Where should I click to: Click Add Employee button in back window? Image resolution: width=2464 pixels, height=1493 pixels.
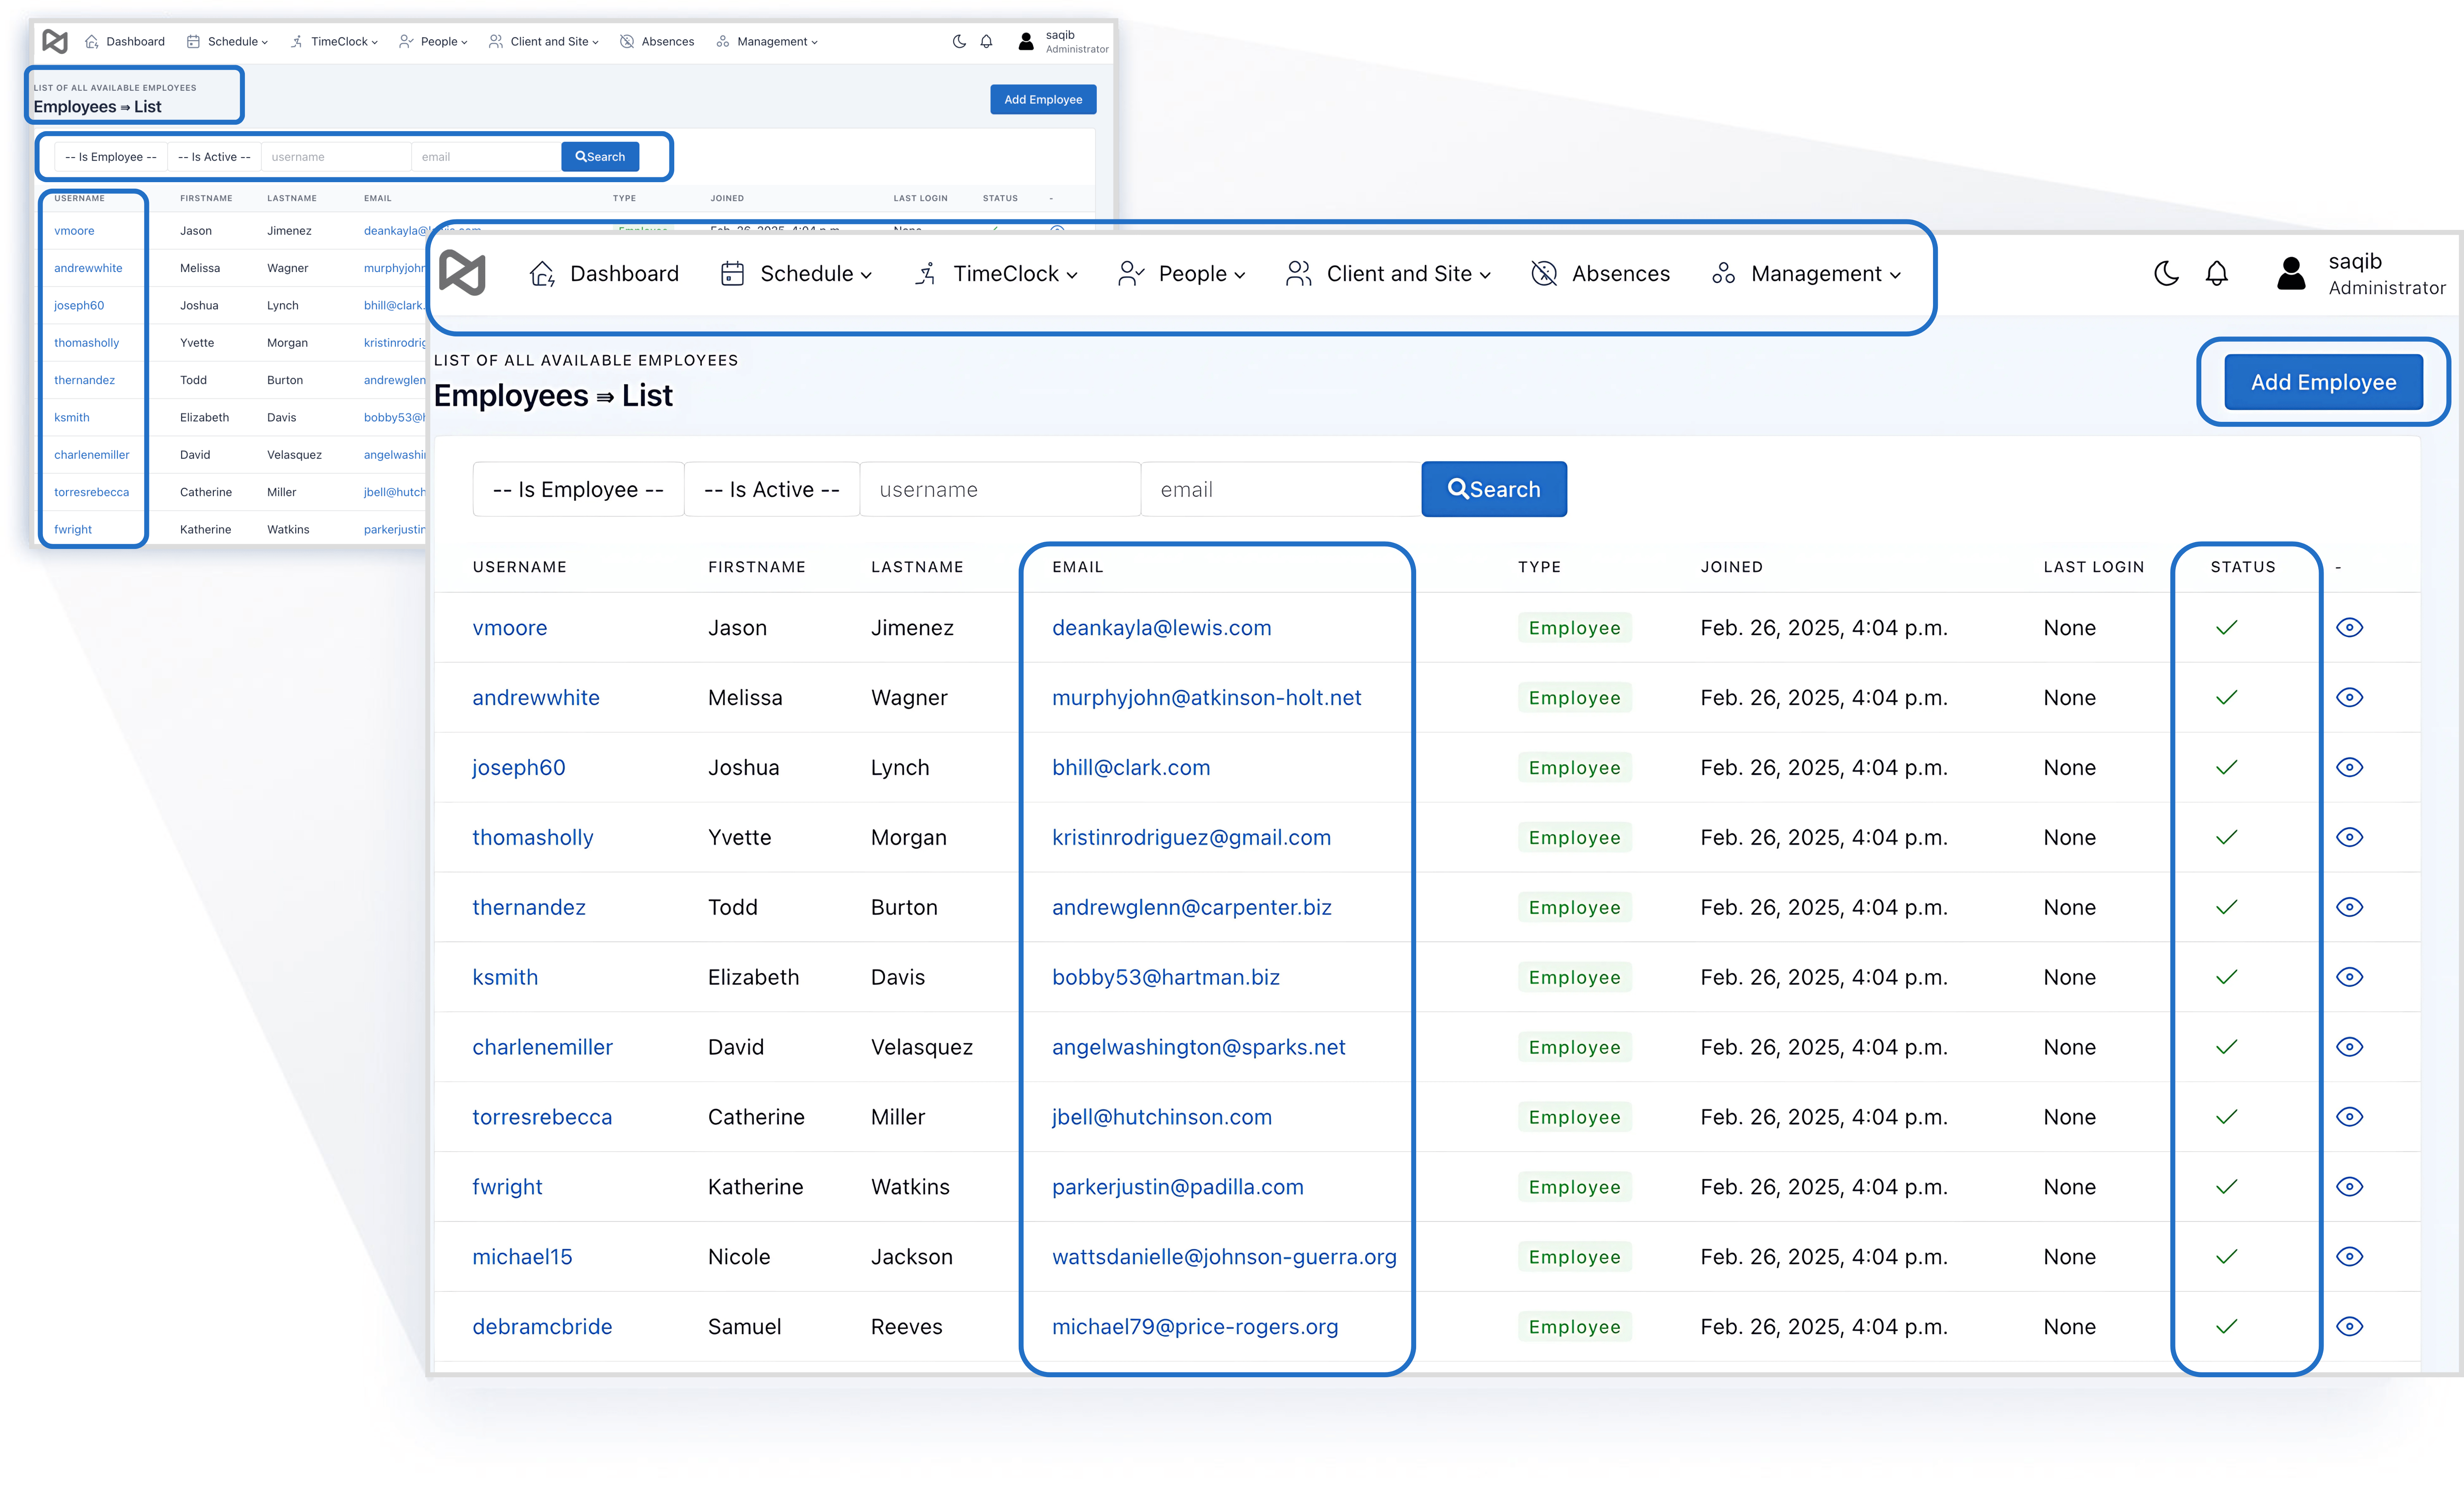1043,99
